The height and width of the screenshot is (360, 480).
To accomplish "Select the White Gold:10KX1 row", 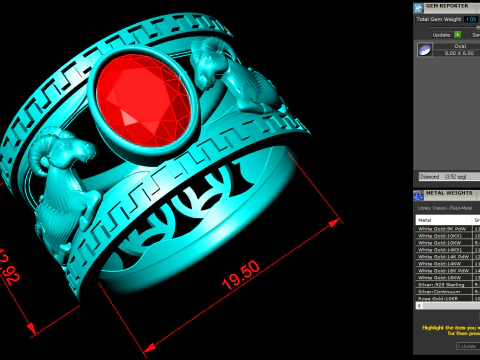I will [444, 236].
